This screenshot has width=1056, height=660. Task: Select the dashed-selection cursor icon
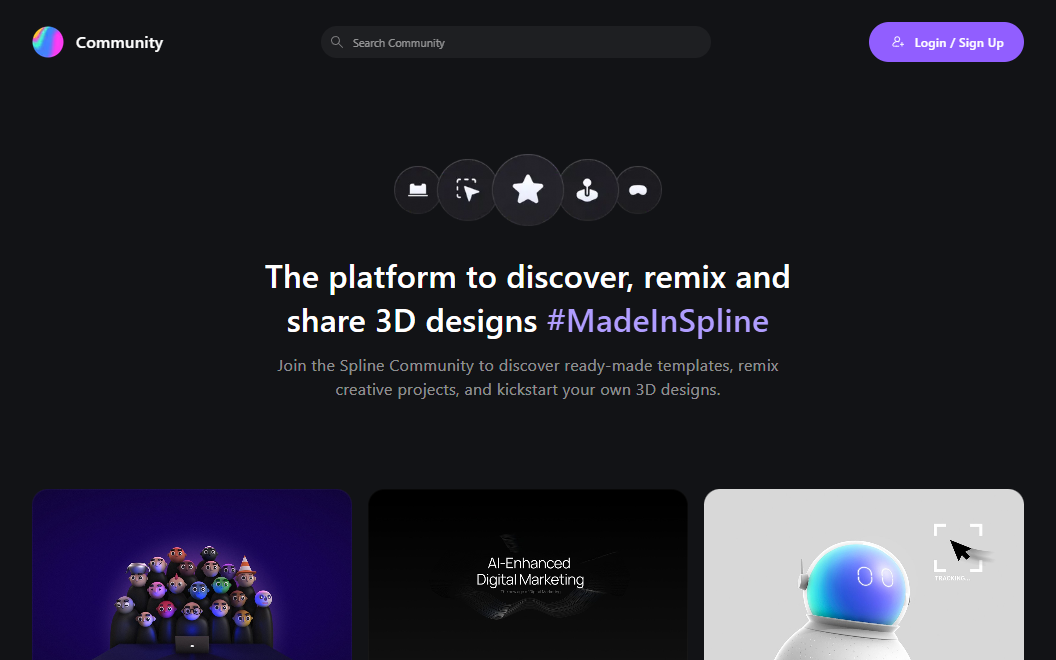467,190
